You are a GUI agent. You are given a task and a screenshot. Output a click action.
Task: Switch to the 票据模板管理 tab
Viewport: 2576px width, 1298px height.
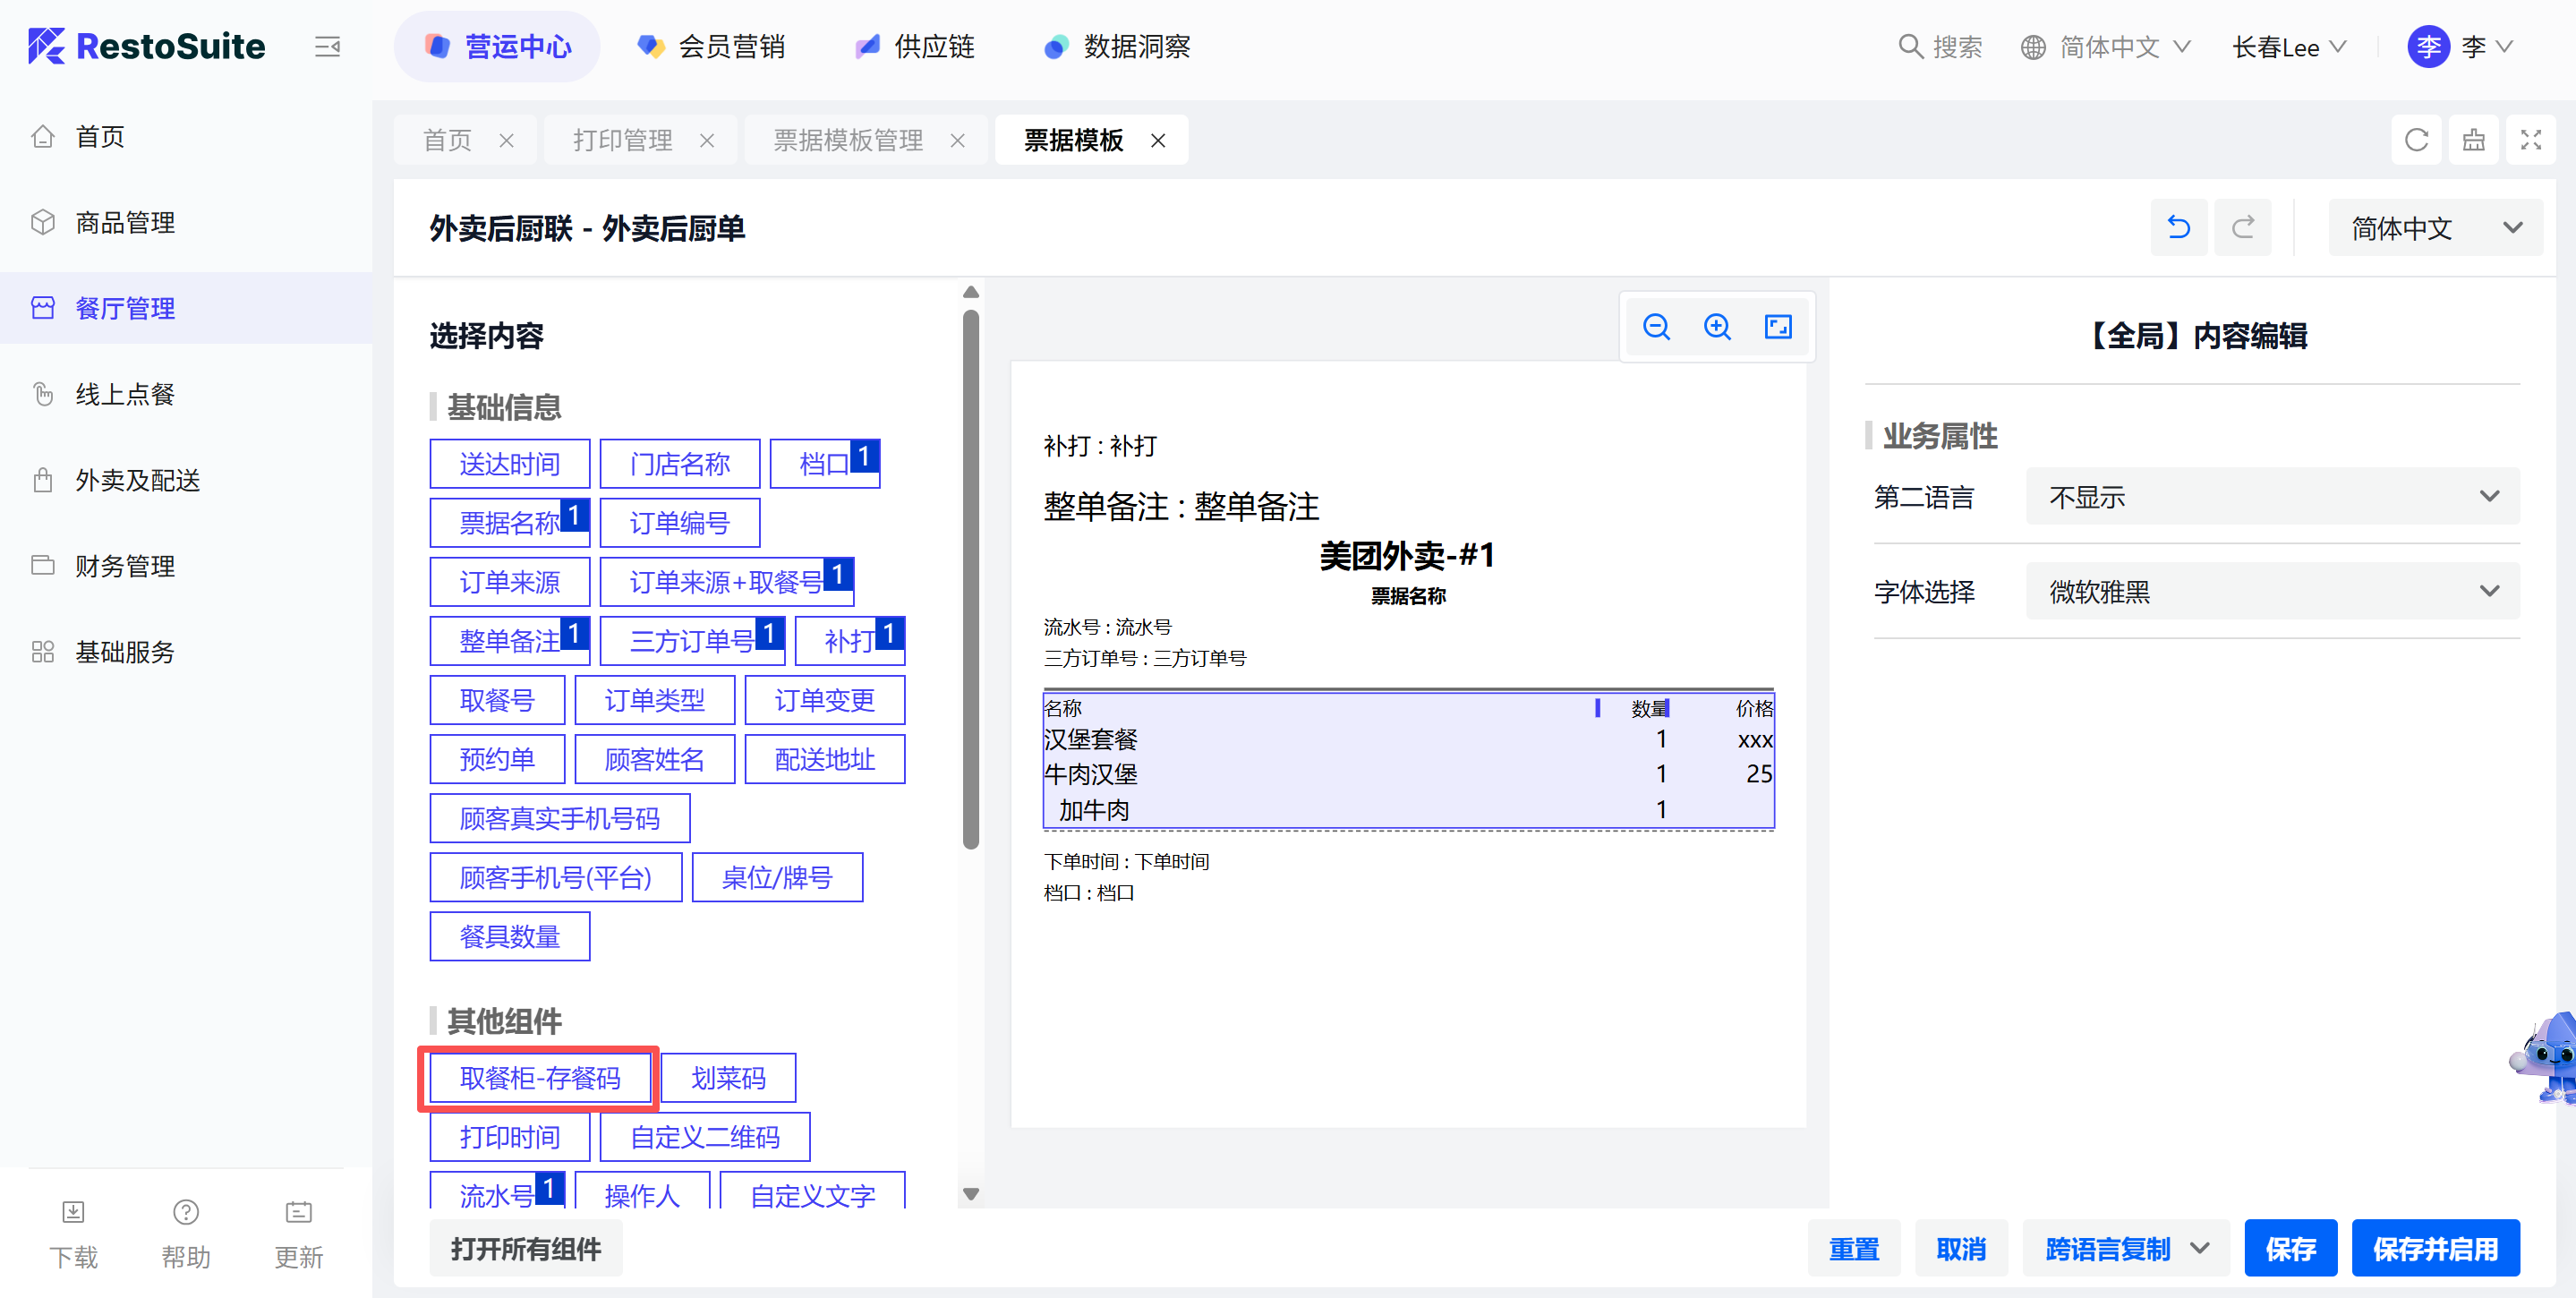point(848,140)
